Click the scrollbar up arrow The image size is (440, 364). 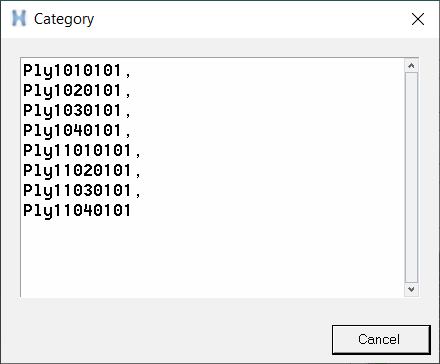411,65
